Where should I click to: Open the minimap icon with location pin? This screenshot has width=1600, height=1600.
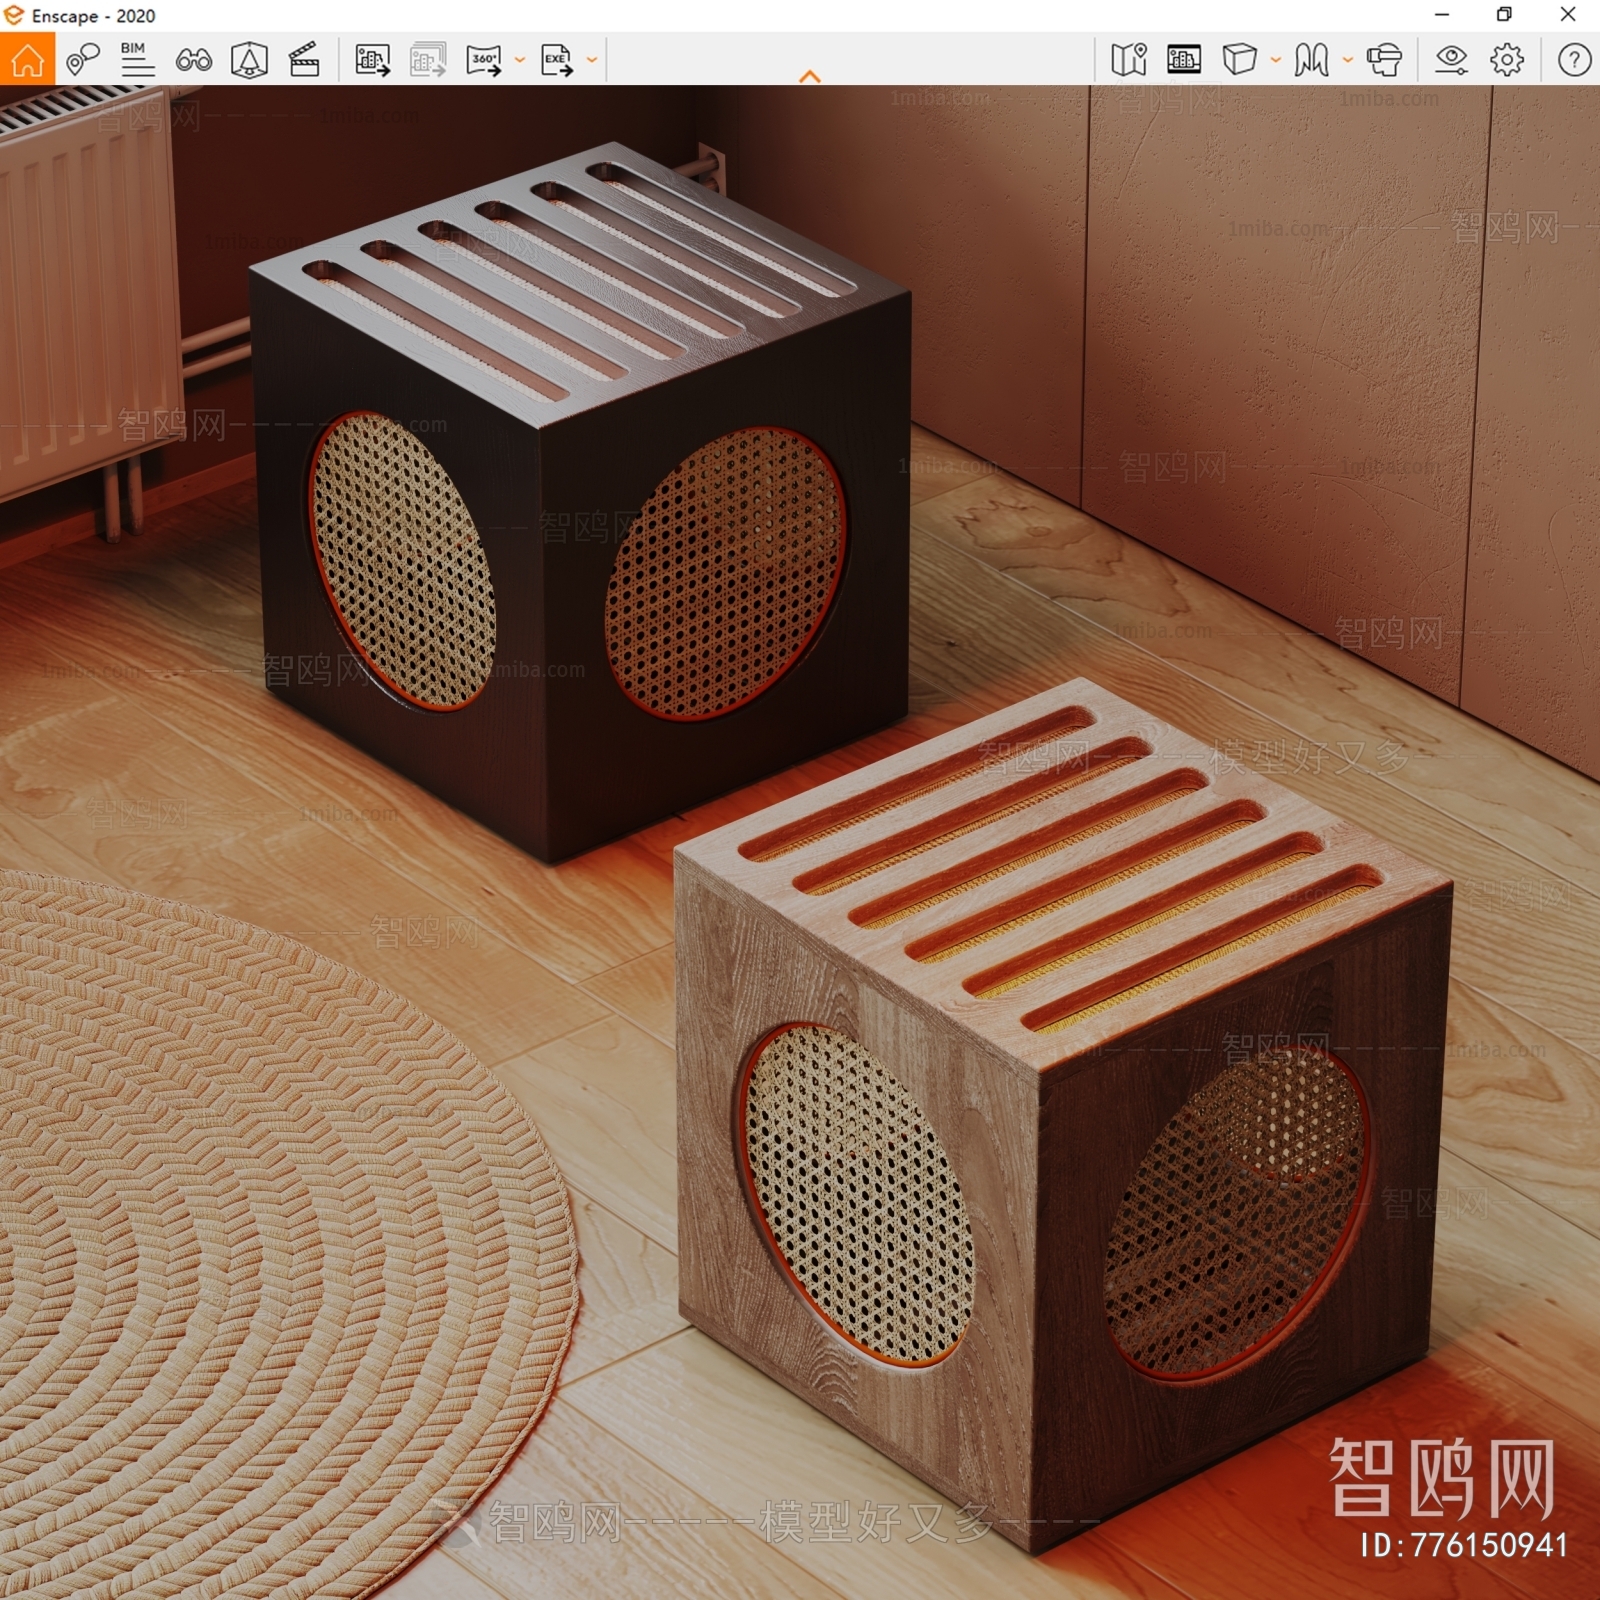(1129, 60)
